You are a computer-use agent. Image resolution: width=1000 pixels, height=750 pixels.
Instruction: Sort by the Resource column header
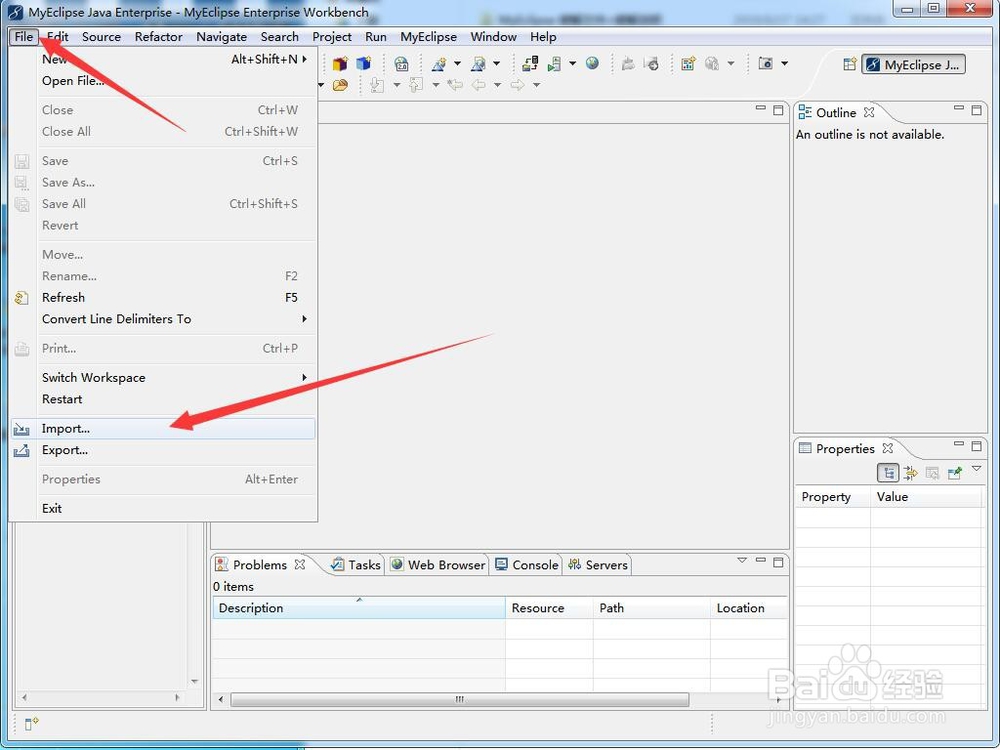coord(549,608)
